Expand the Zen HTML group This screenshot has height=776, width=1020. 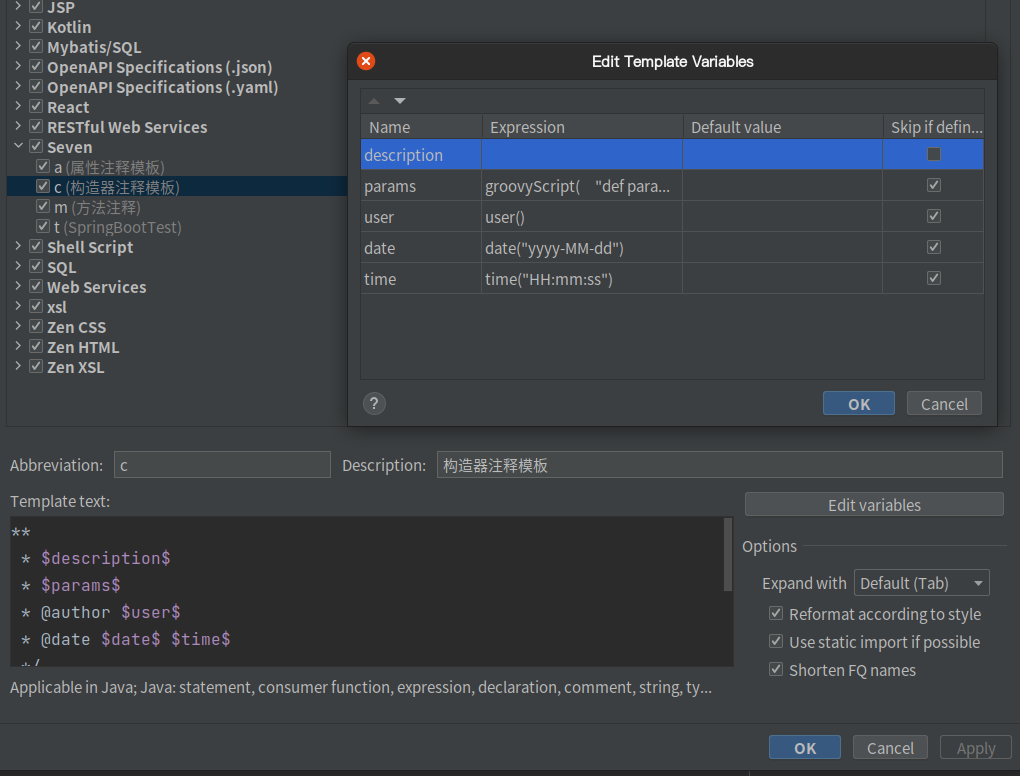click(18, 347)
